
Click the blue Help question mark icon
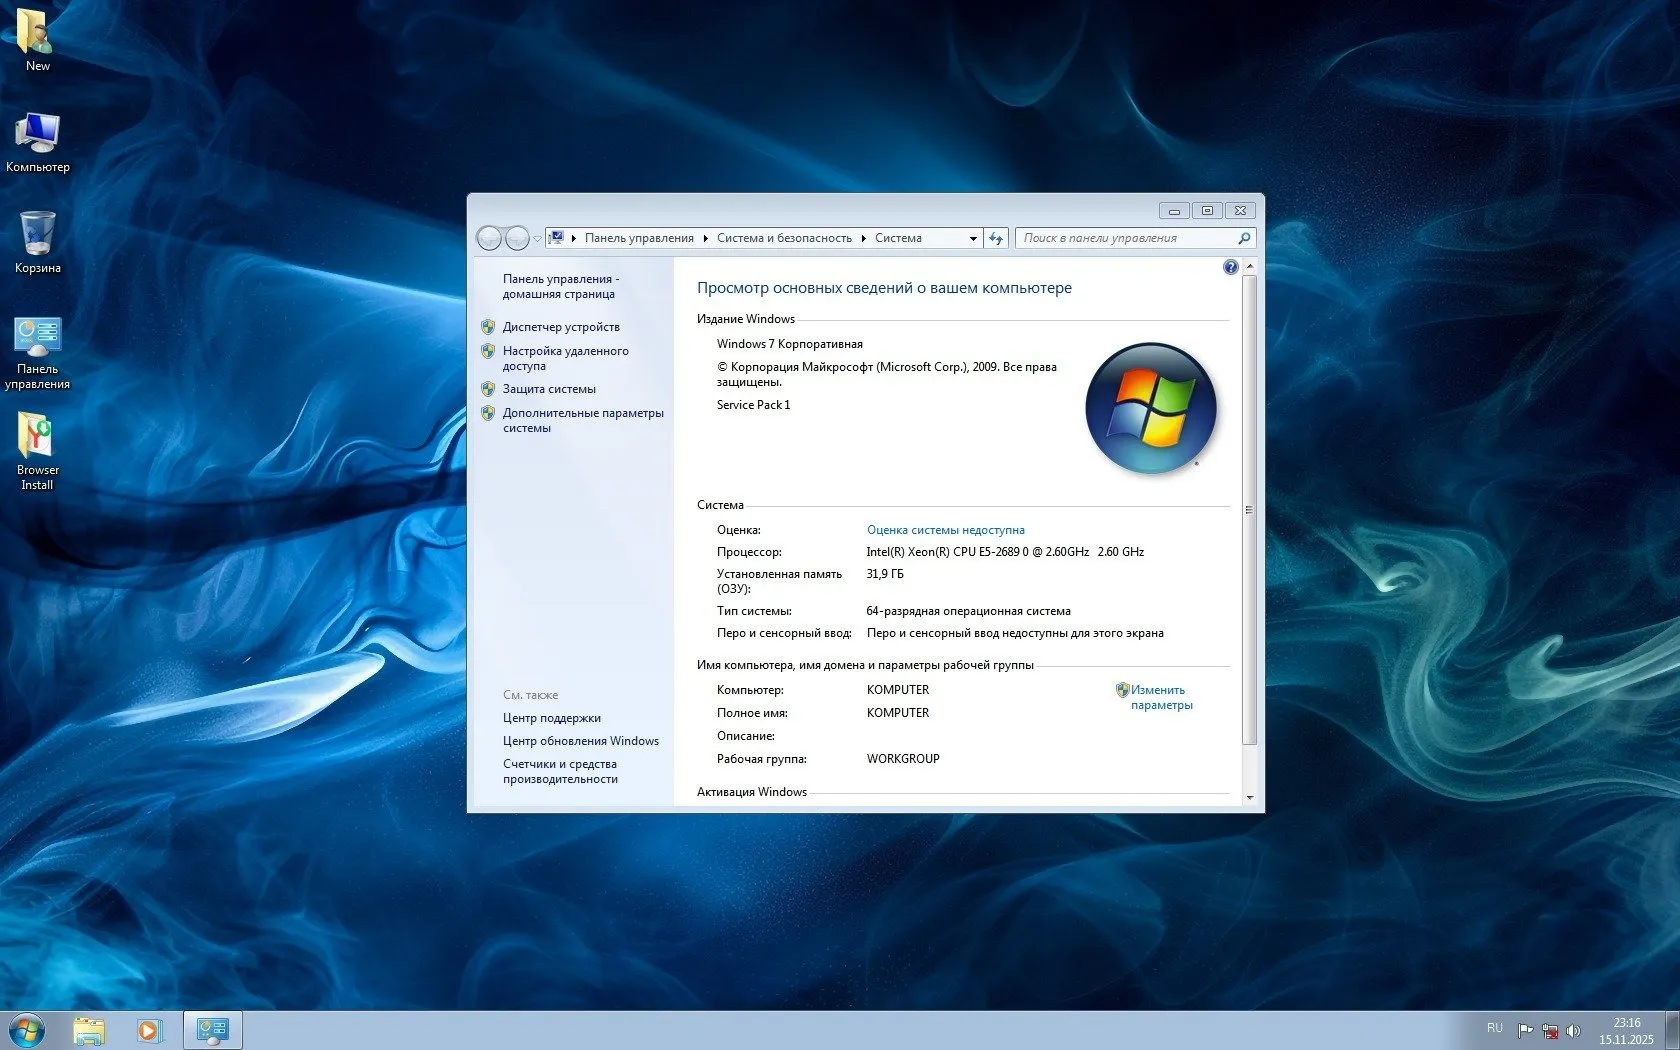tap(1229, 268)
